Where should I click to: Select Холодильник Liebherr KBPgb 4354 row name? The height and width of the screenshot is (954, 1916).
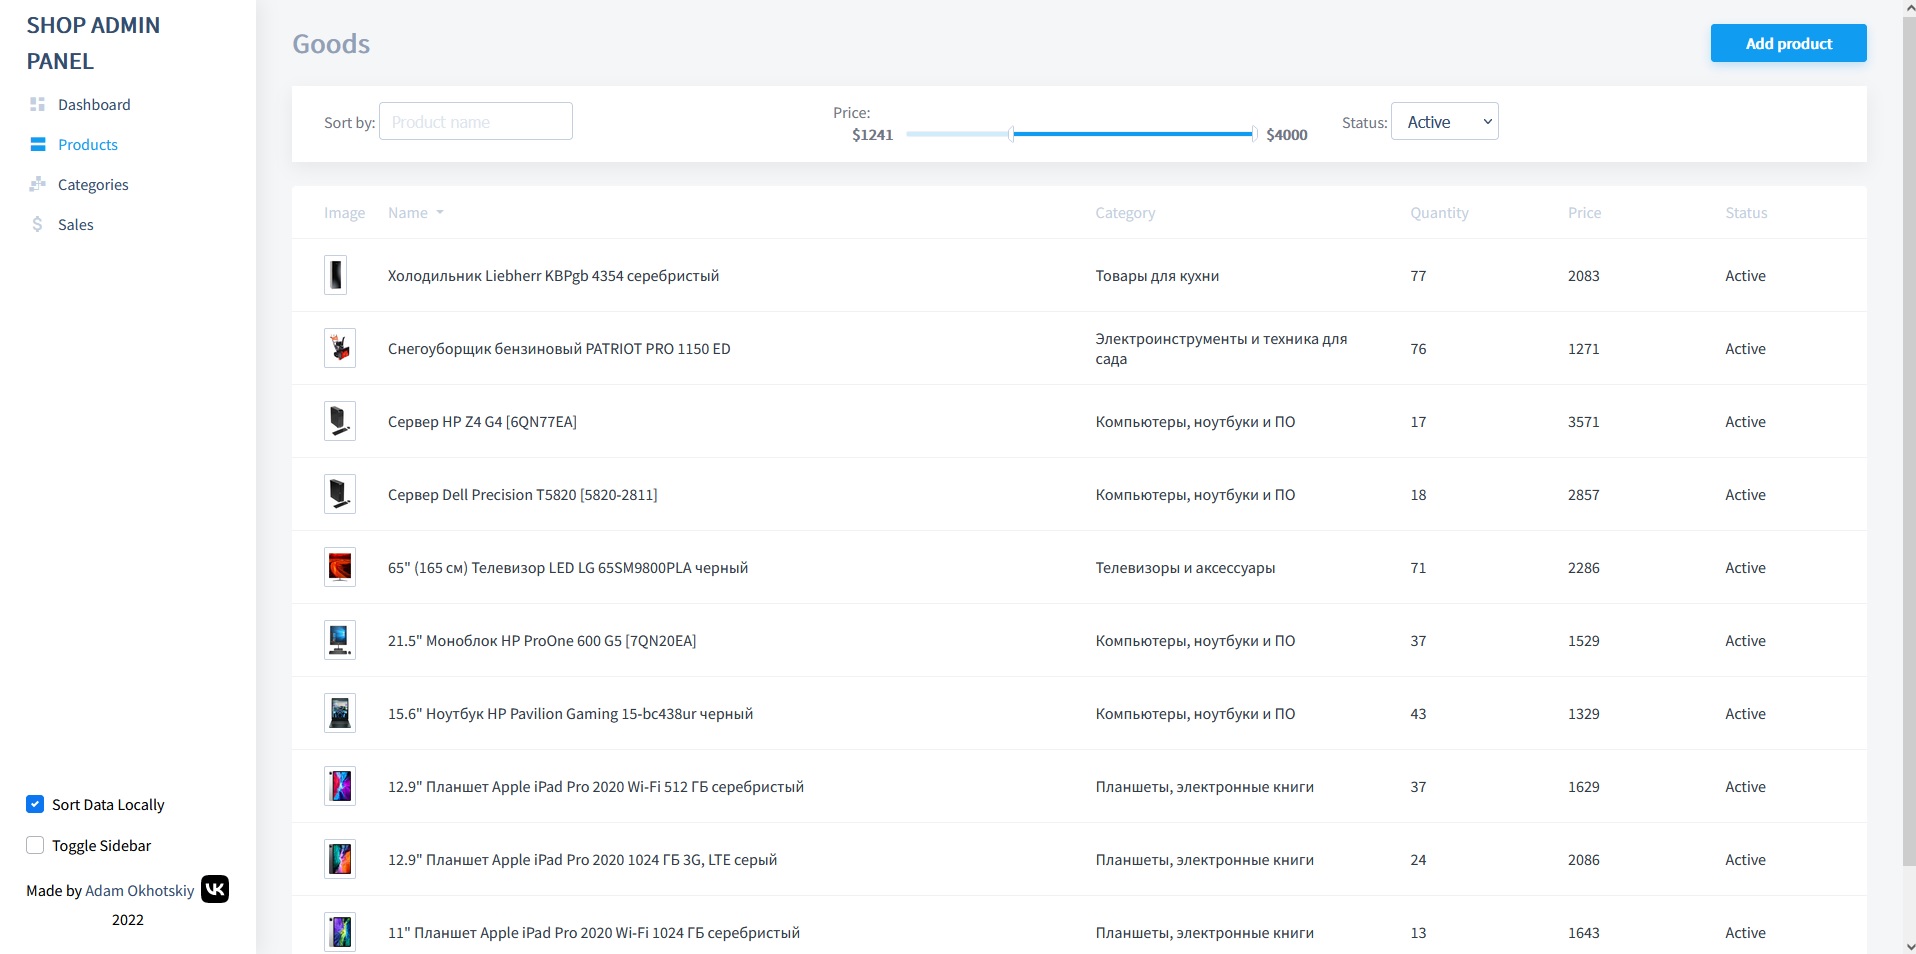[x=553, y=276]
